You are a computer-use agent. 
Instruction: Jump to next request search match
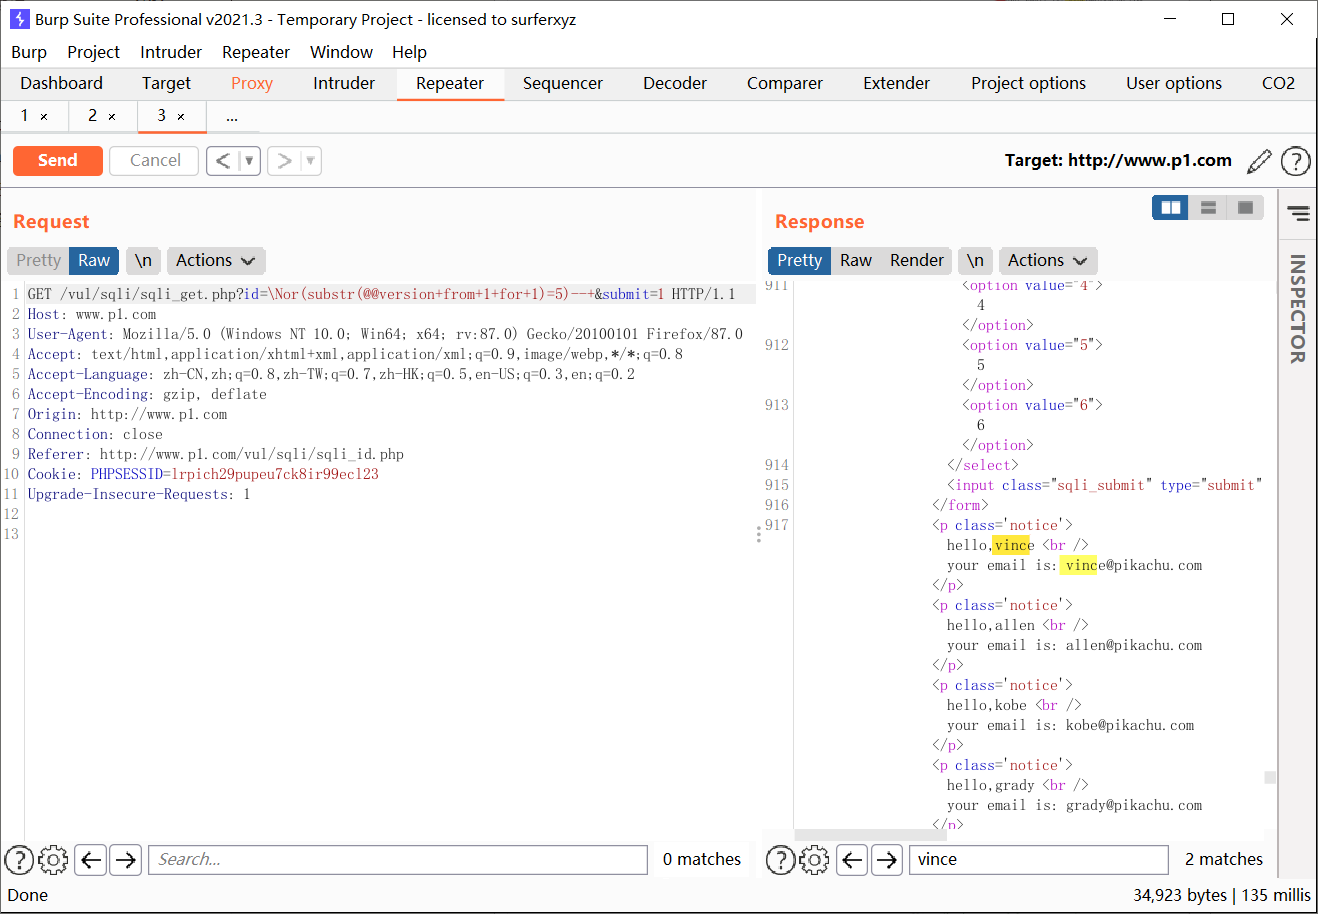(125, 860)
